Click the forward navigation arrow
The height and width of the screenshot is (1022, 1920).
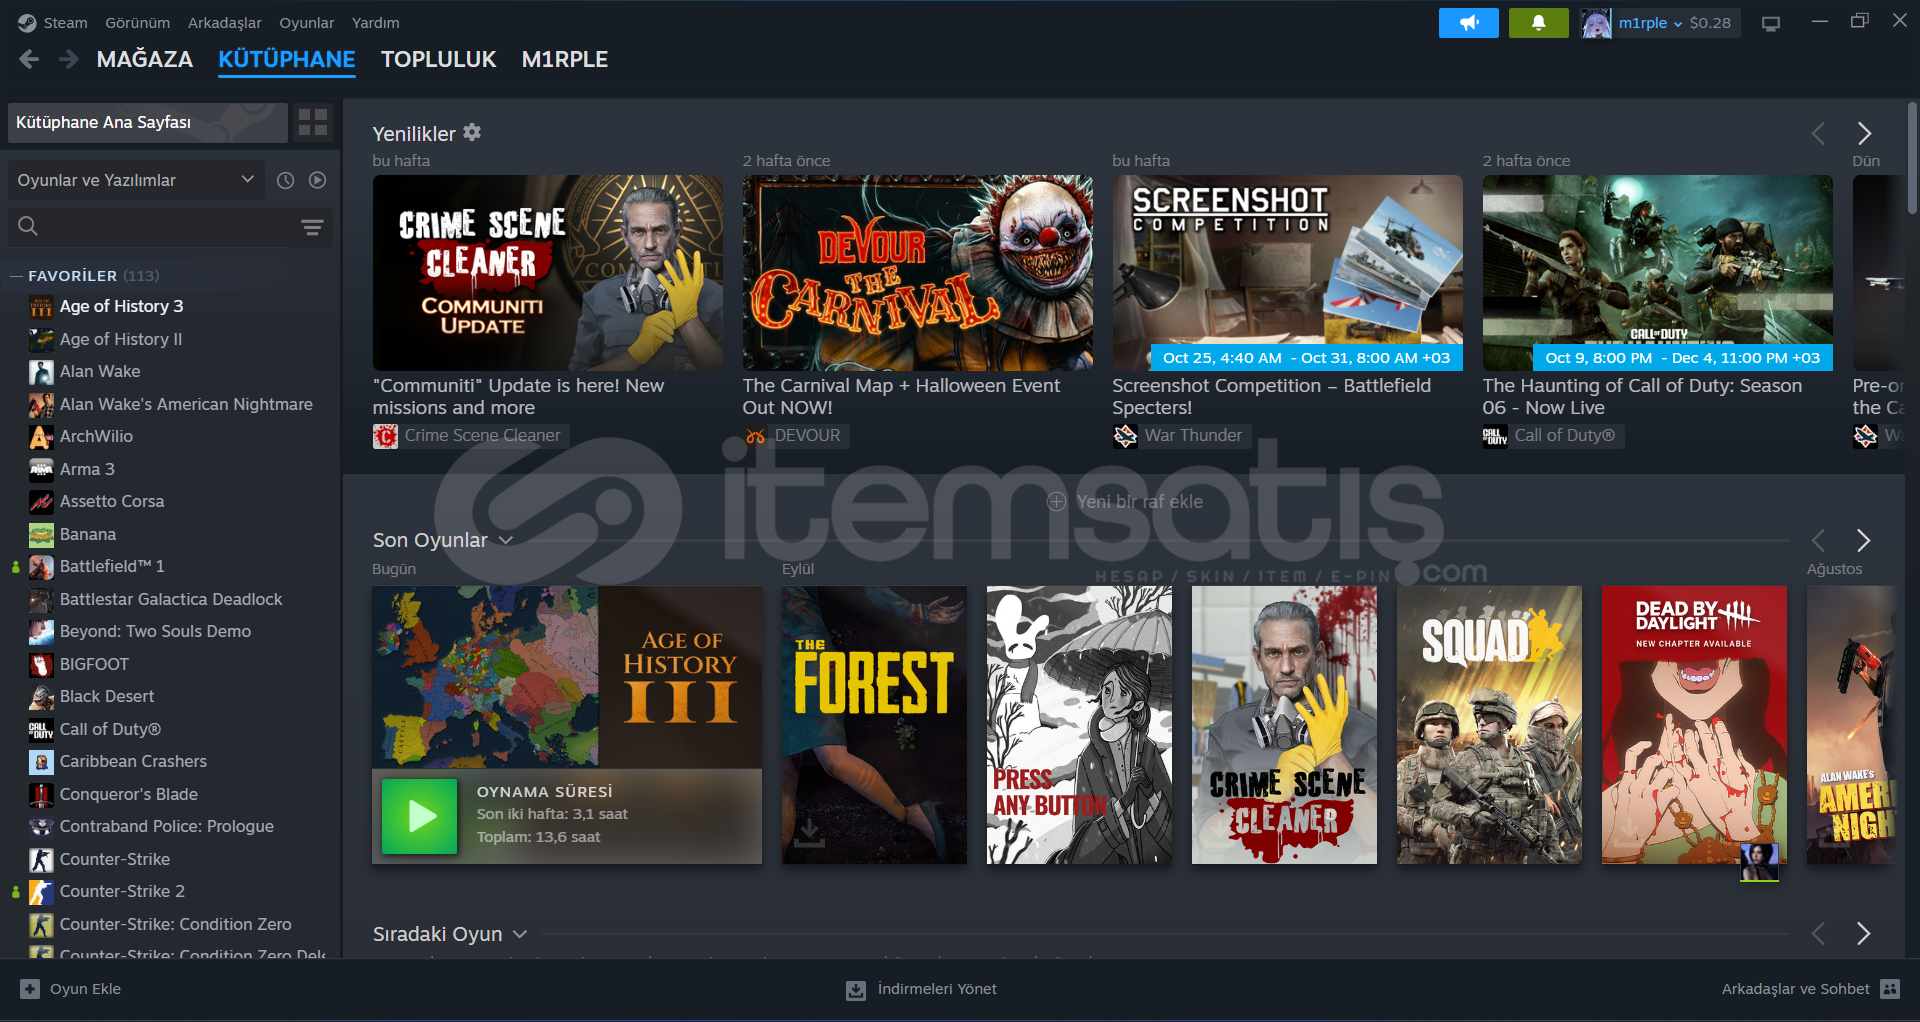click(68, 60)
